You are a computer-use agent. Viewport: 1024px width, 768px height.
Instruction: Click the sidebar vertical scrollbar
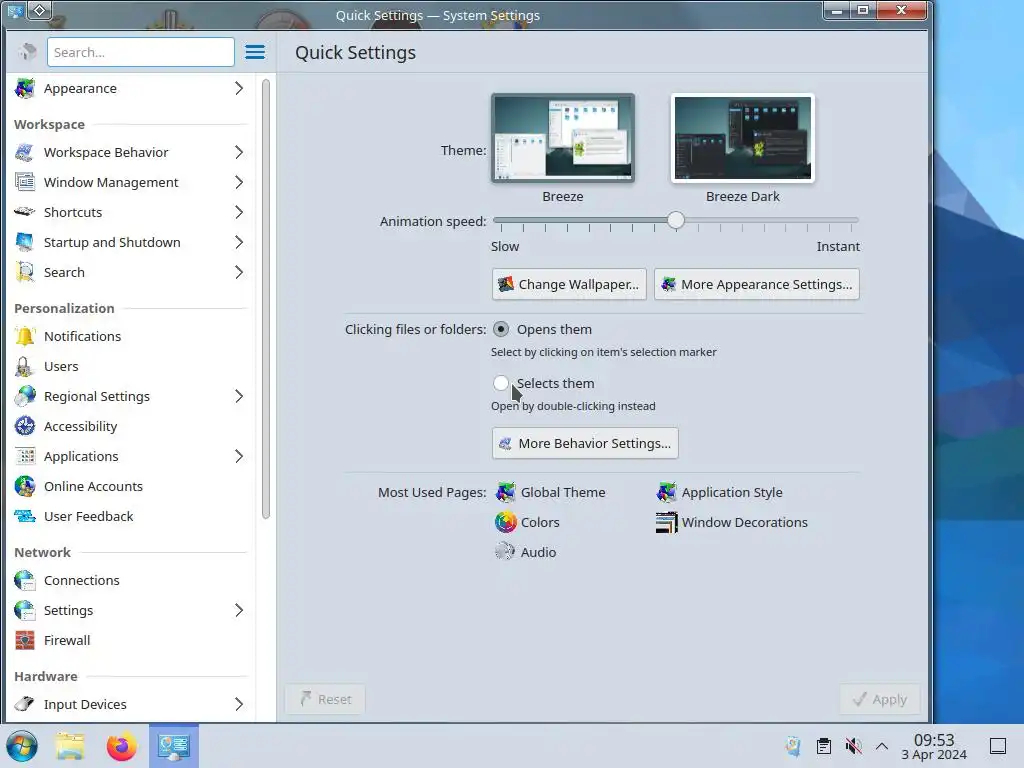click(266, 299)
